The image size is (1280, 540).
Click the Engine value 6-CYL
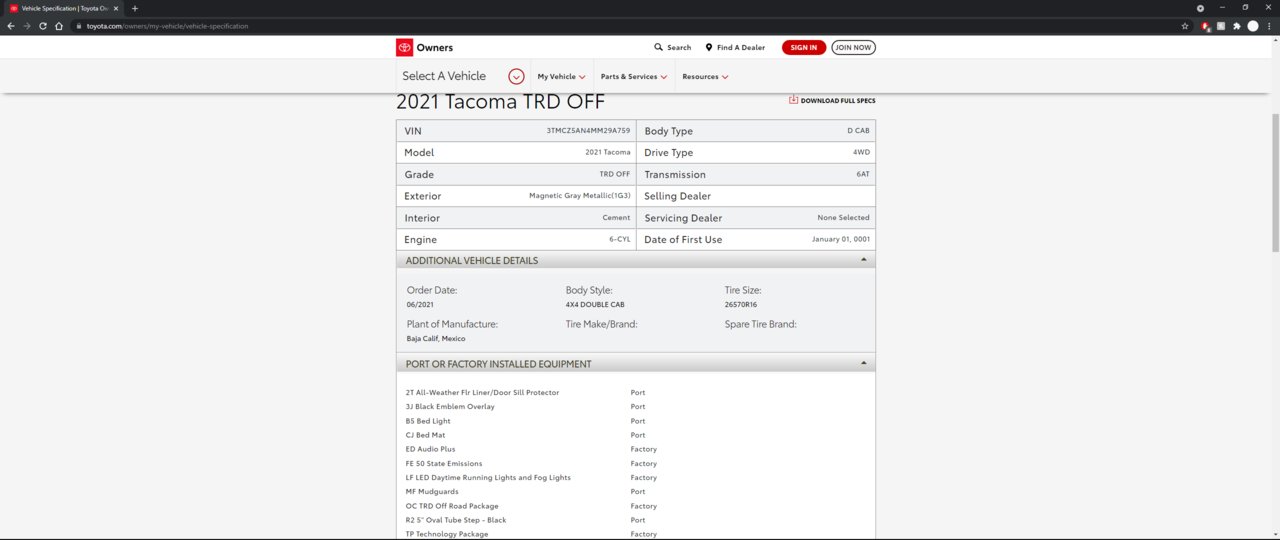click(620, 239)
